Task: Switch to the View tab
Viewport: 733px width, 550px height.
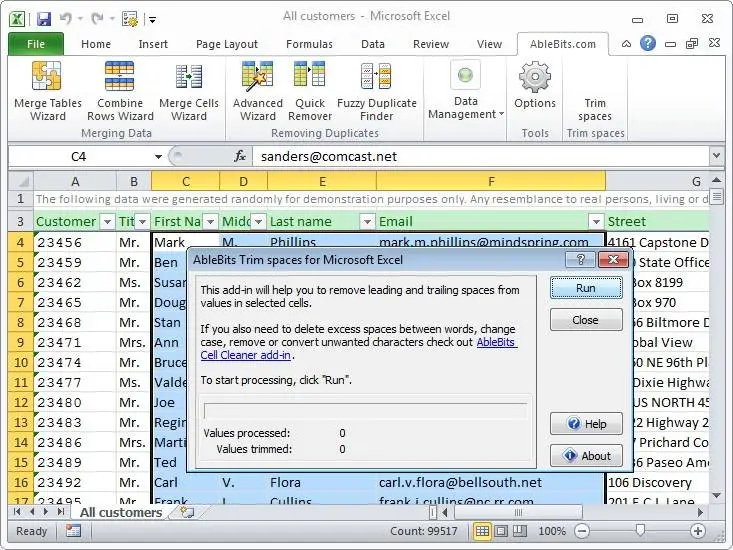Action: click(489, 44)
